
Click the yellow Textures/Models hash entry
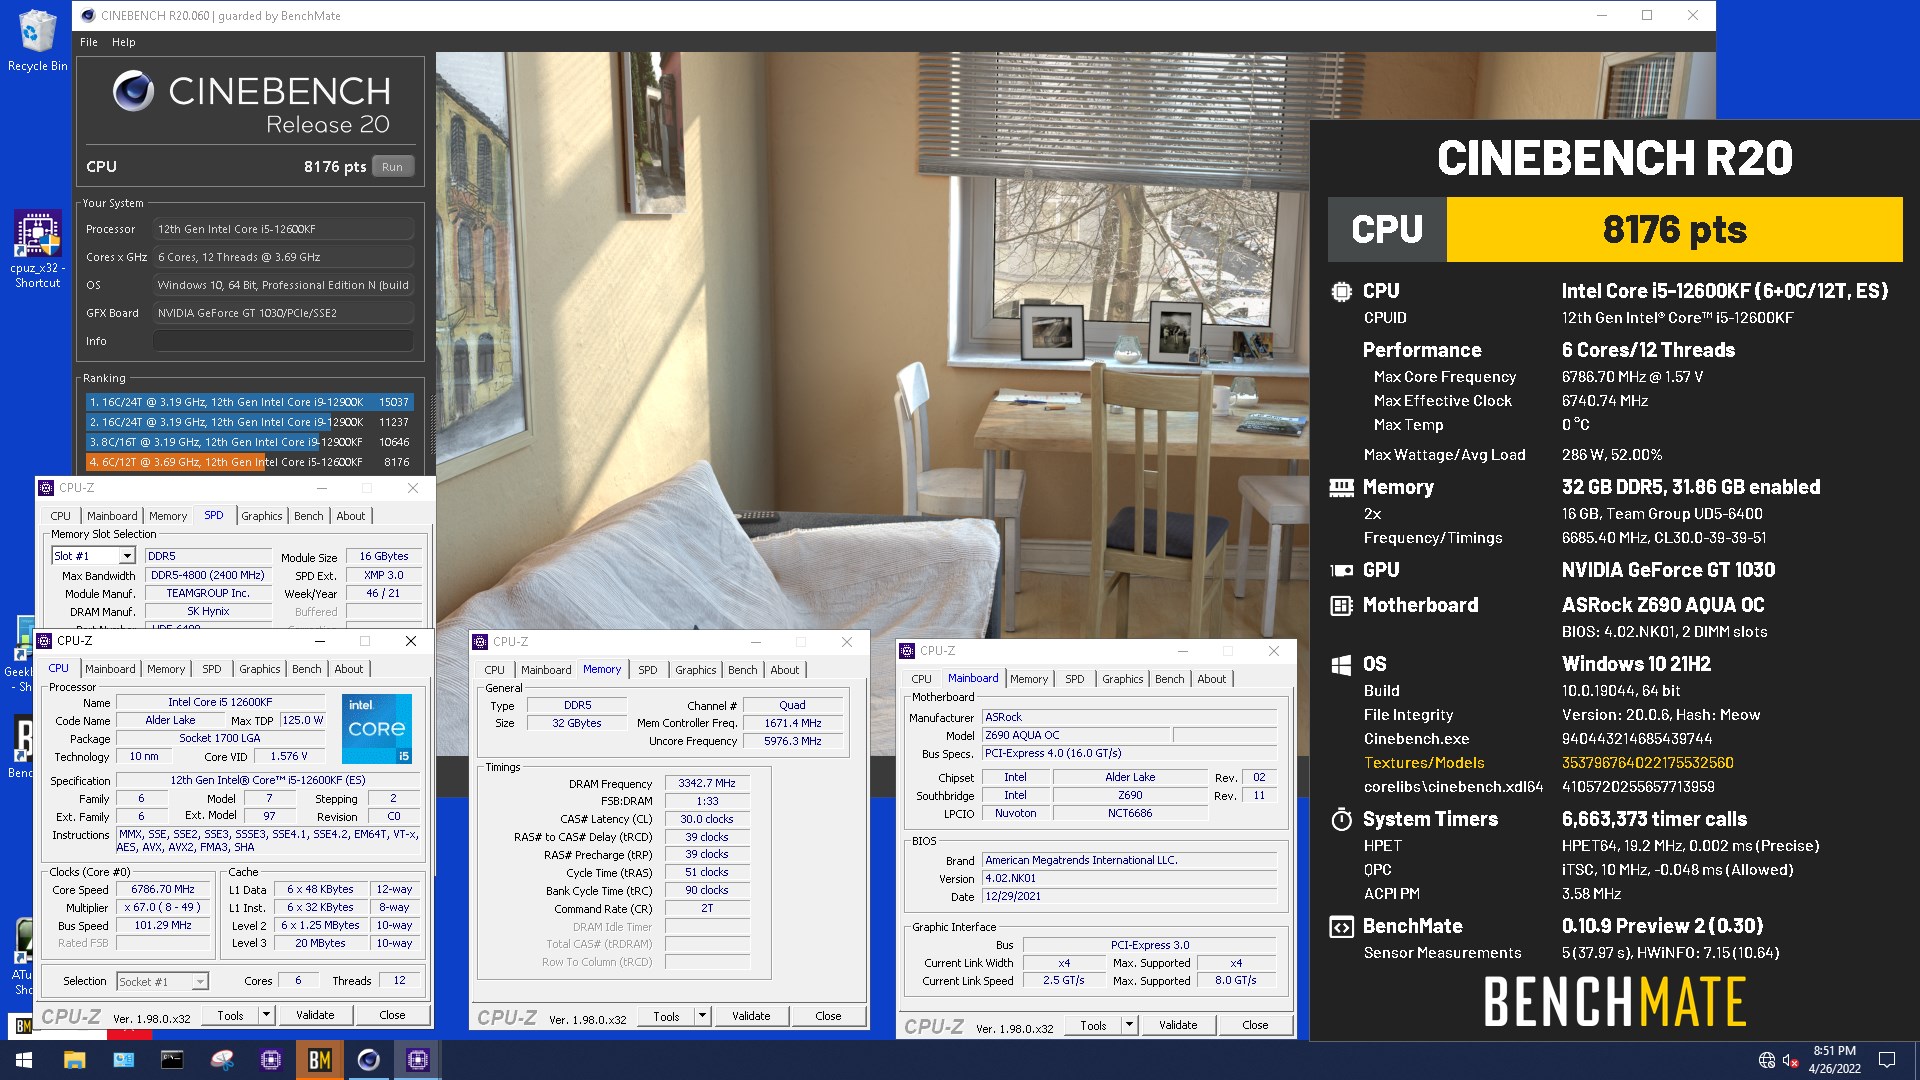[1647, 763]
